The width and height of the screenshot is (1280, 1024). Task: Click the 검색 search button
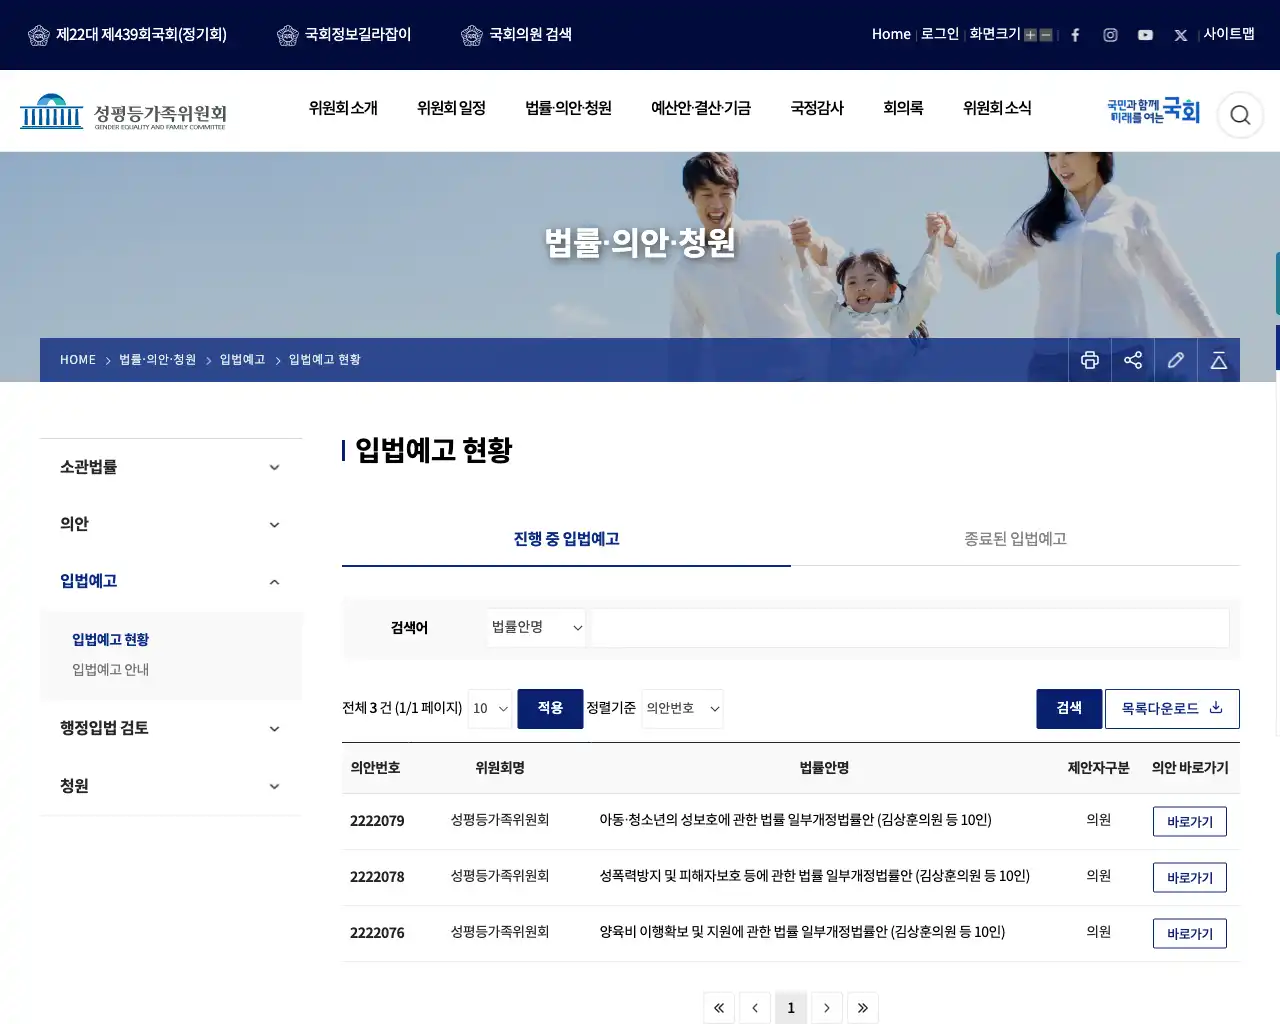point(1069,709)
